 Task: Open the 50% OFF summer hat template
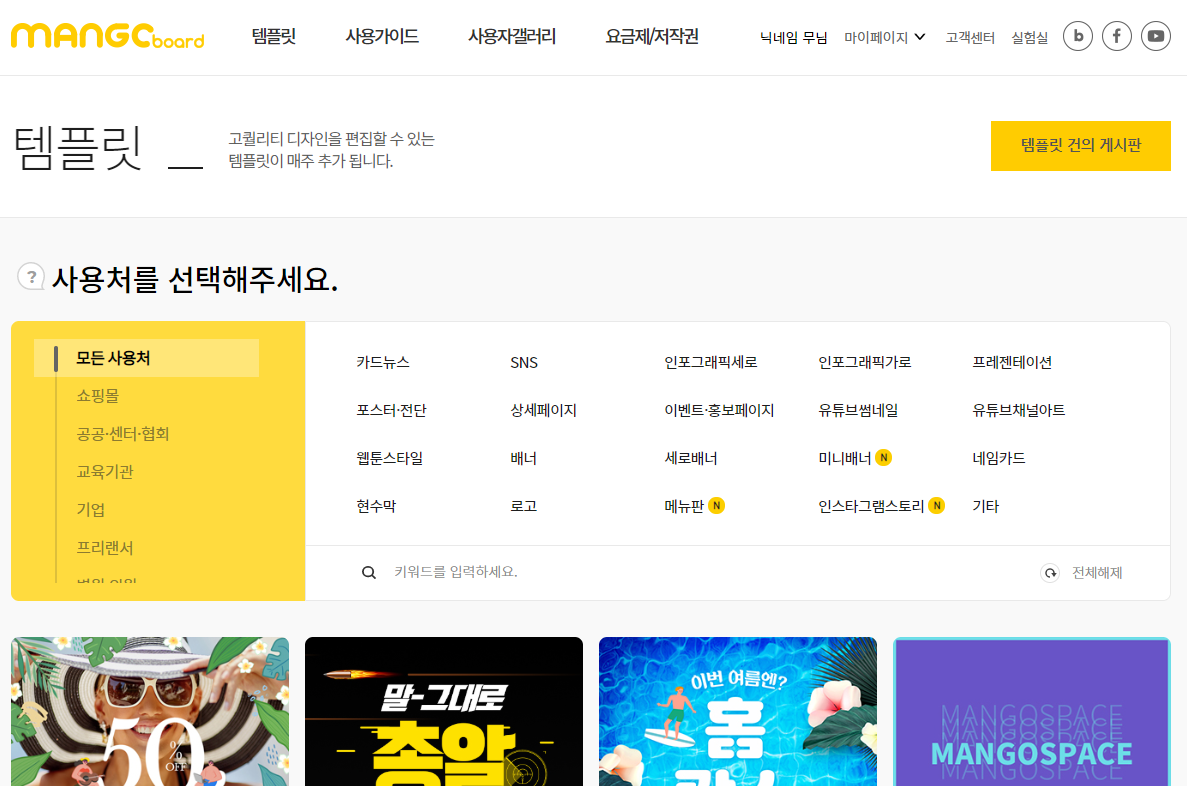click(x=150, y=711)
